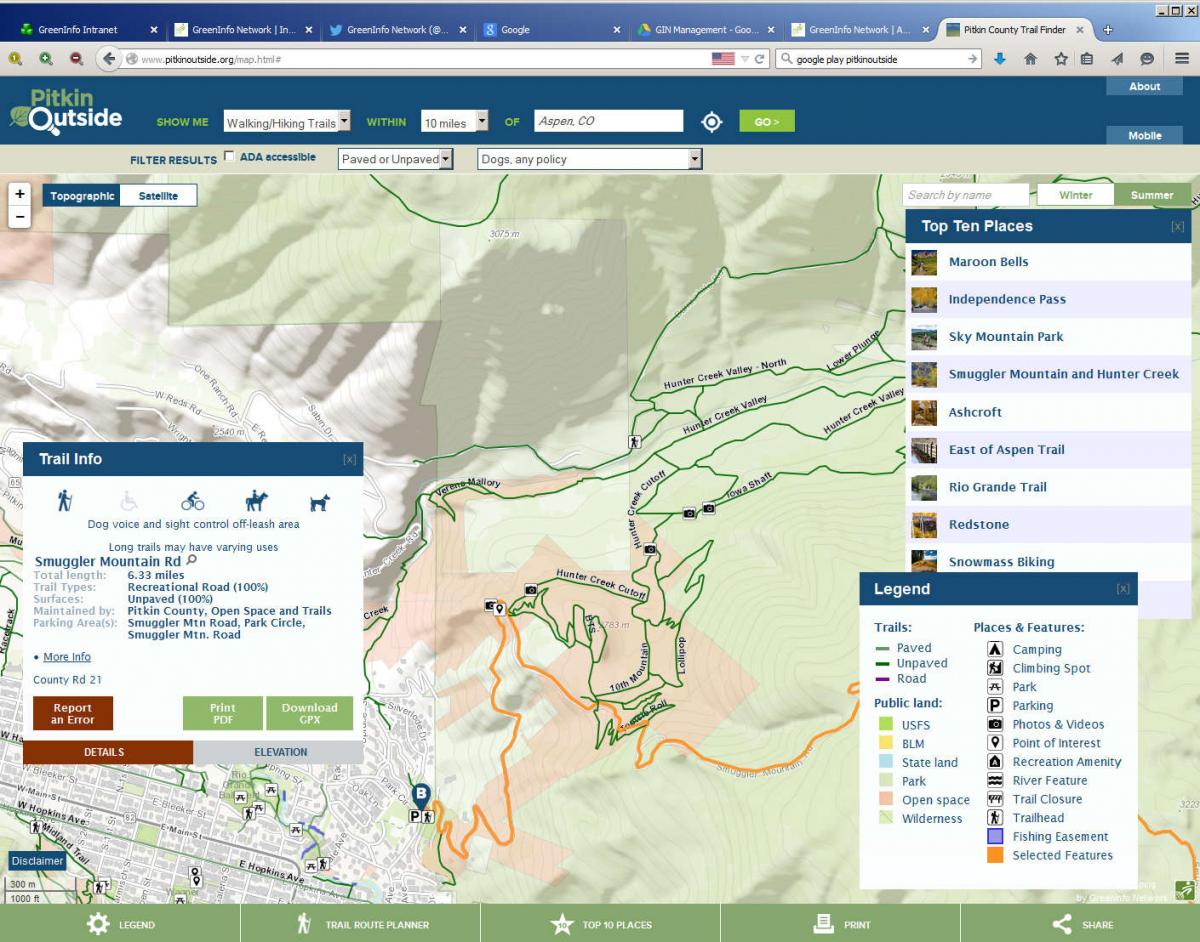
Task: Switch to the Elevation tab
Action: click(278, 752)
